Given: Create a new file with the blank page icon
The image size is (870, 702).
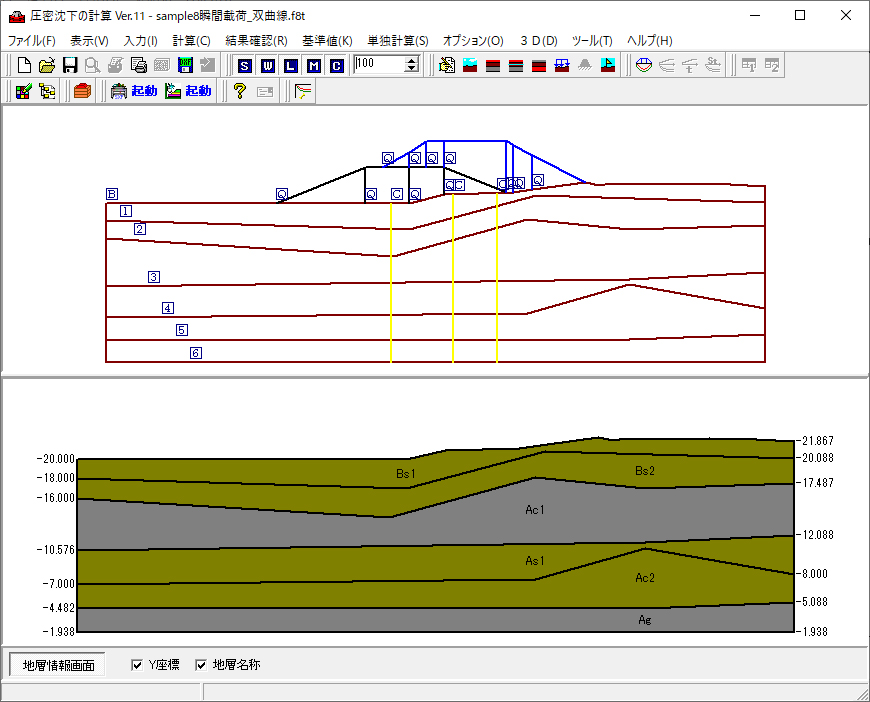Looking at the screenshot, I should (x=24, y=65).
